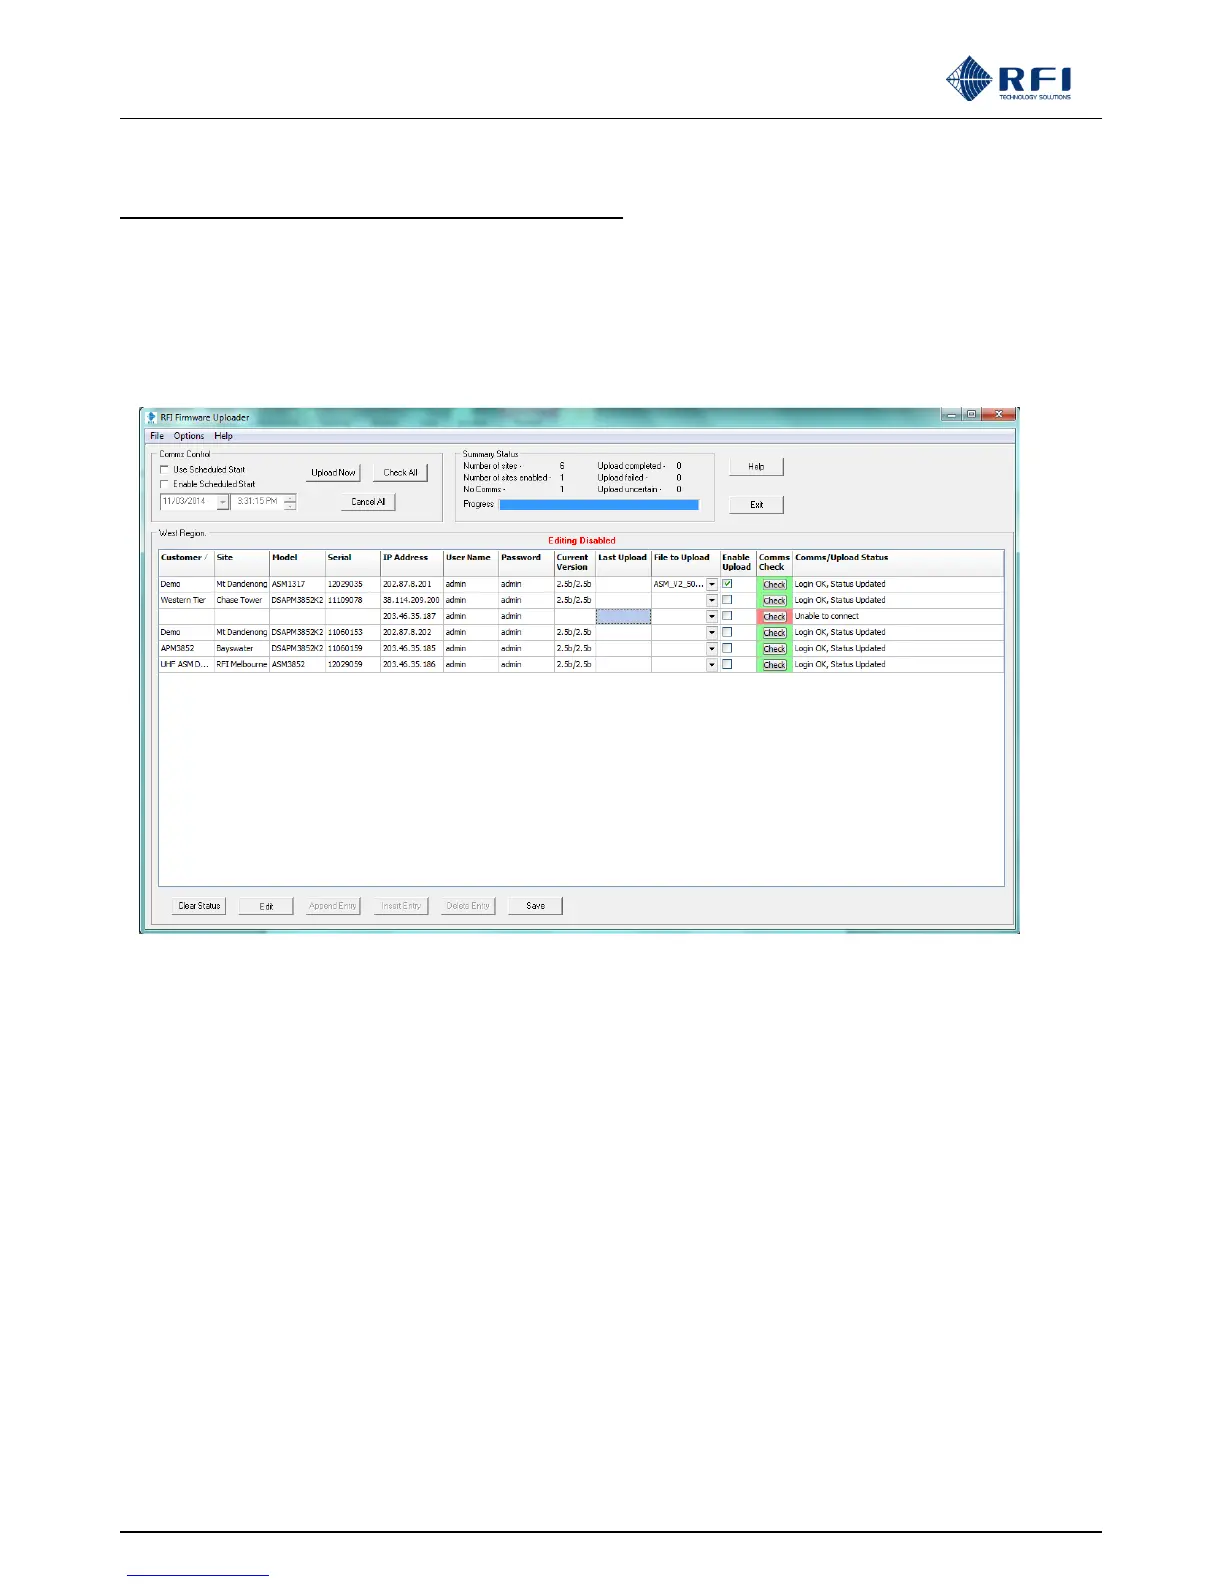This screenshot has width=1224, height=1584.
Task: Click the Cancel All button
Action: [368, 502]
